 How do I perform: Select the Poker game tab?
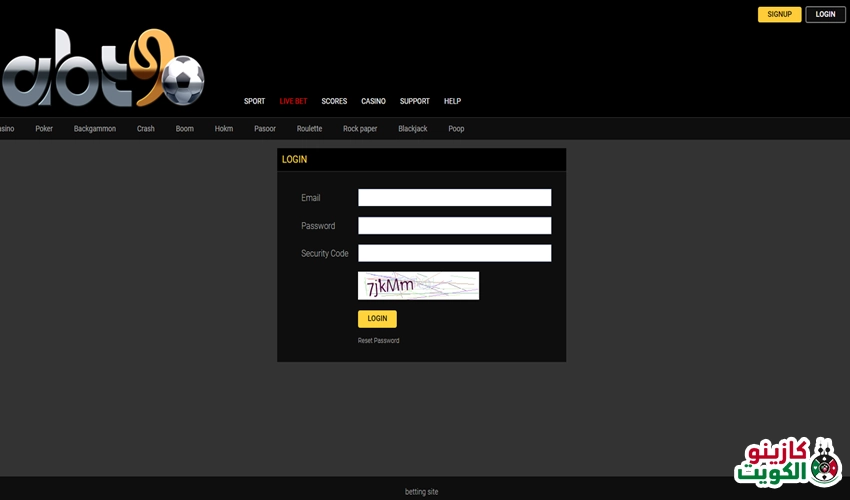click(44, 129)
